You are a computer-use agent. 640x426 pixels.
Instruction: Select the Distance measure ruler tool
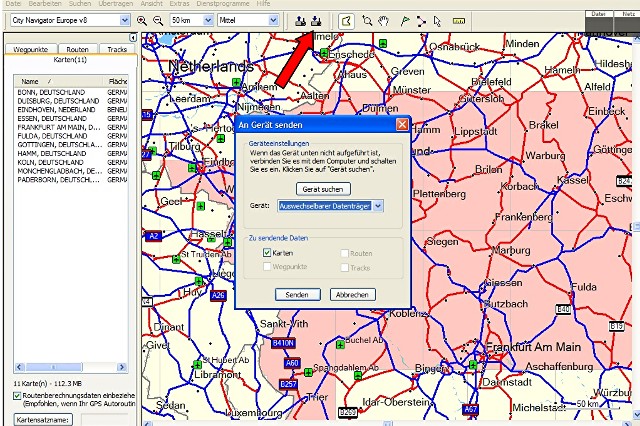[x=459, y=21]
